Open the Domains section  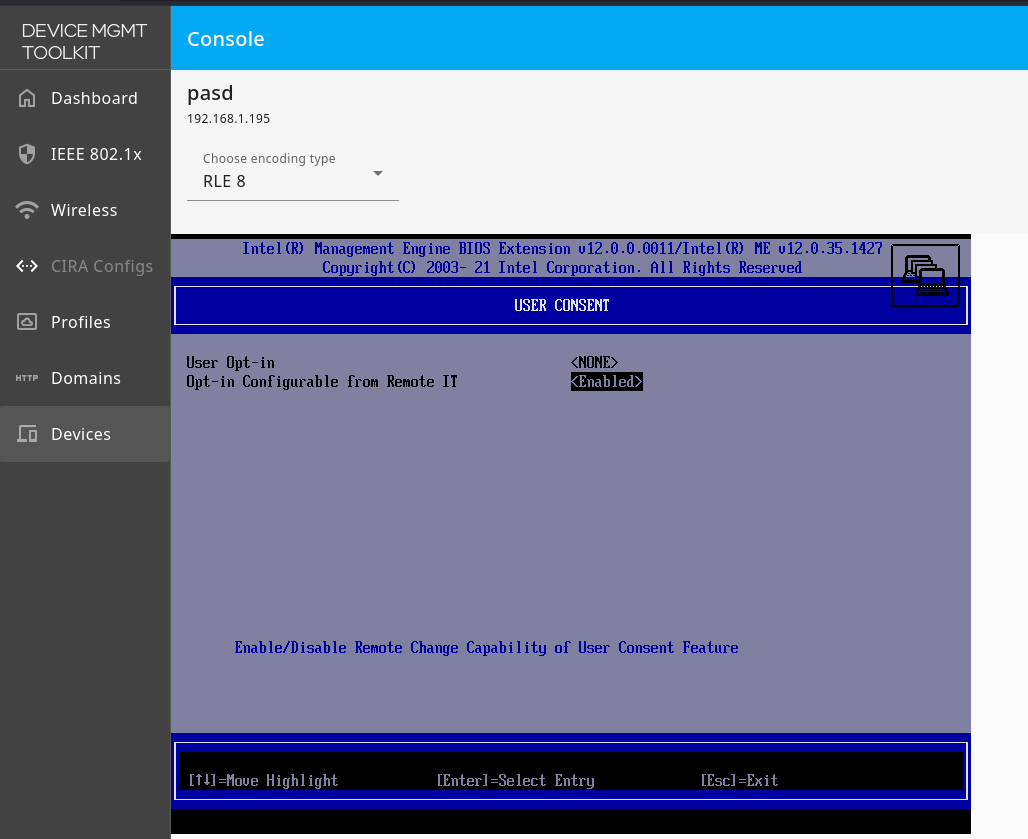pos(86,378)
